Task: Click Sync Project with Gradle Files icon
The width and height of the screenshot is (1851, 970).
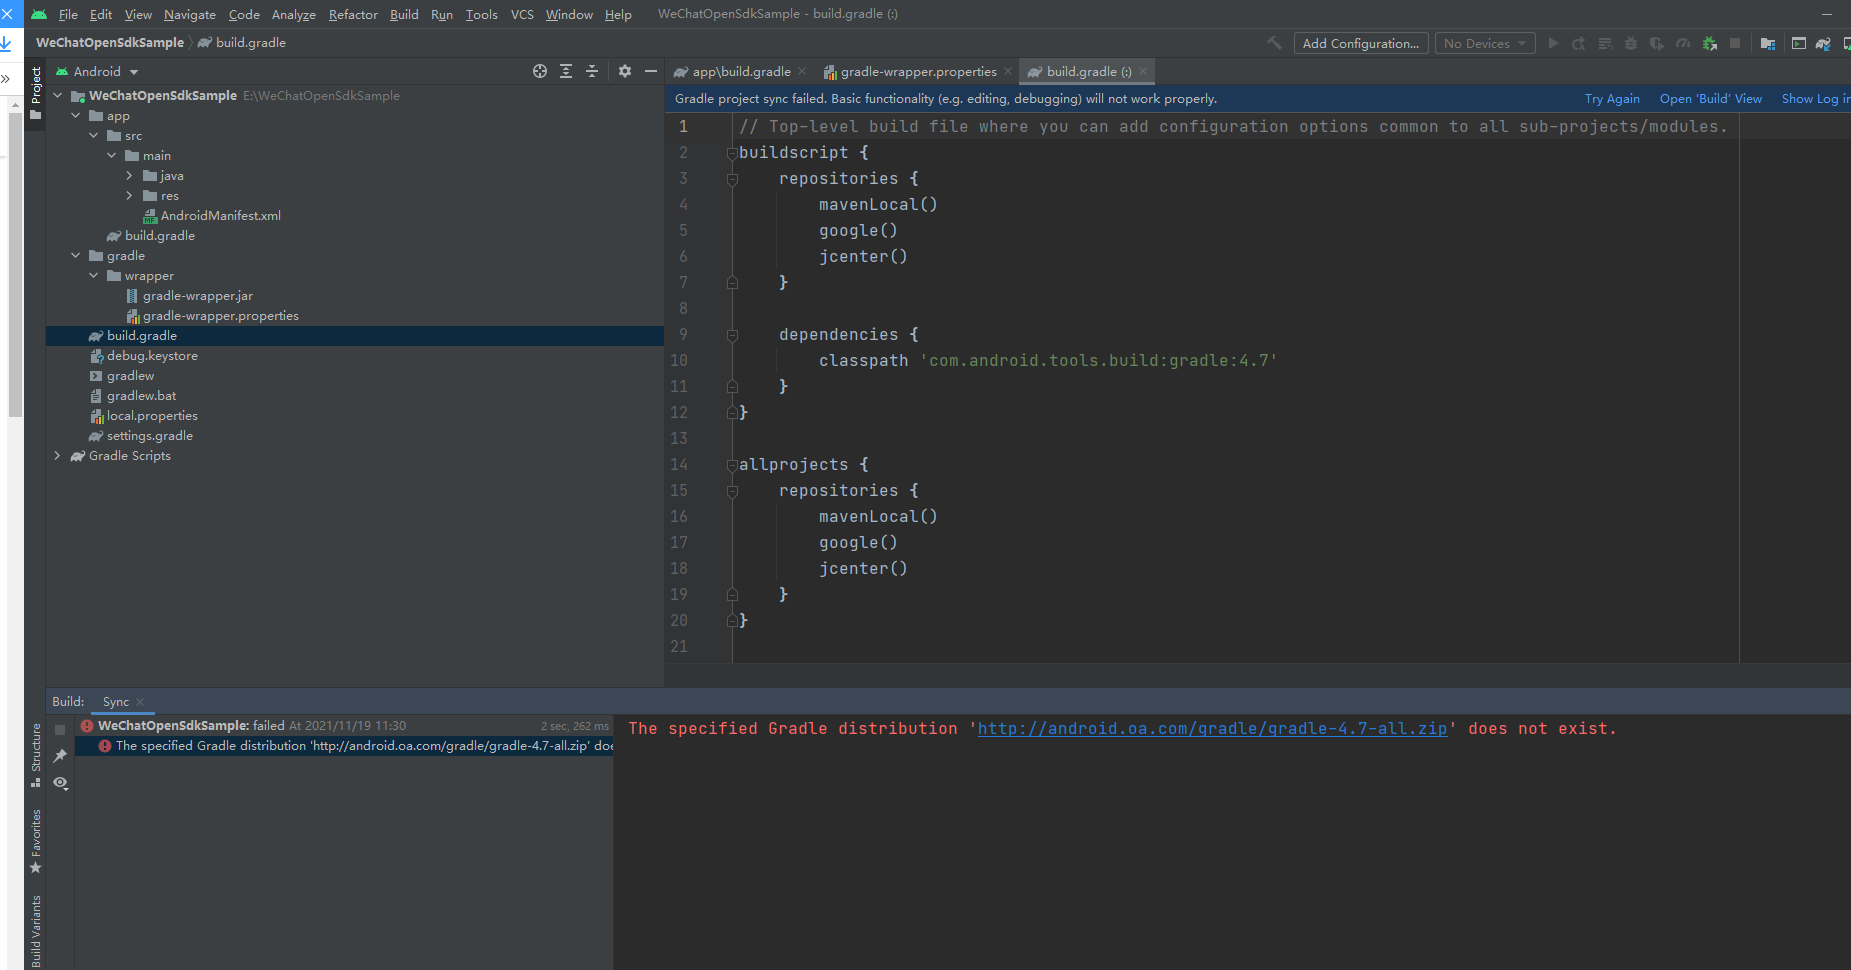Action: [1824, 43]
